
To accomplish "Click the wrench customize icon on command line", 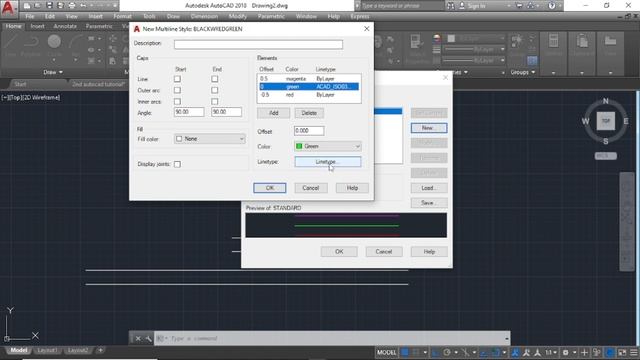I will [148, 338].
